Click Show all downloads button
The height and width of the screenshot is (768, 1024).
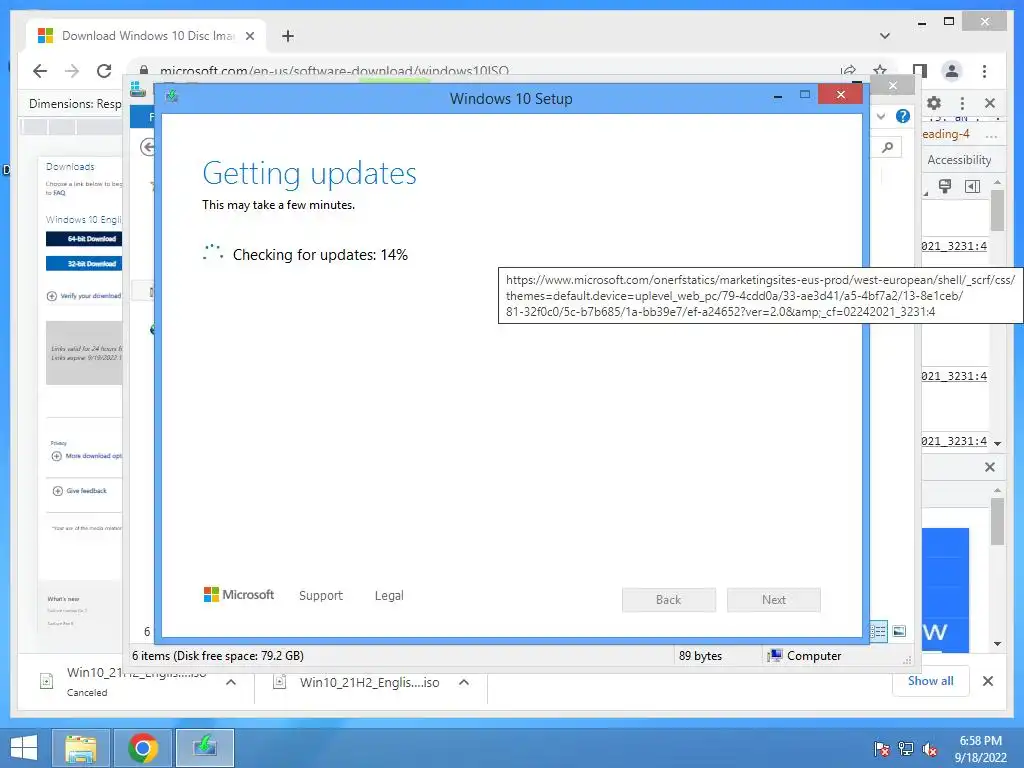(931, 681)
